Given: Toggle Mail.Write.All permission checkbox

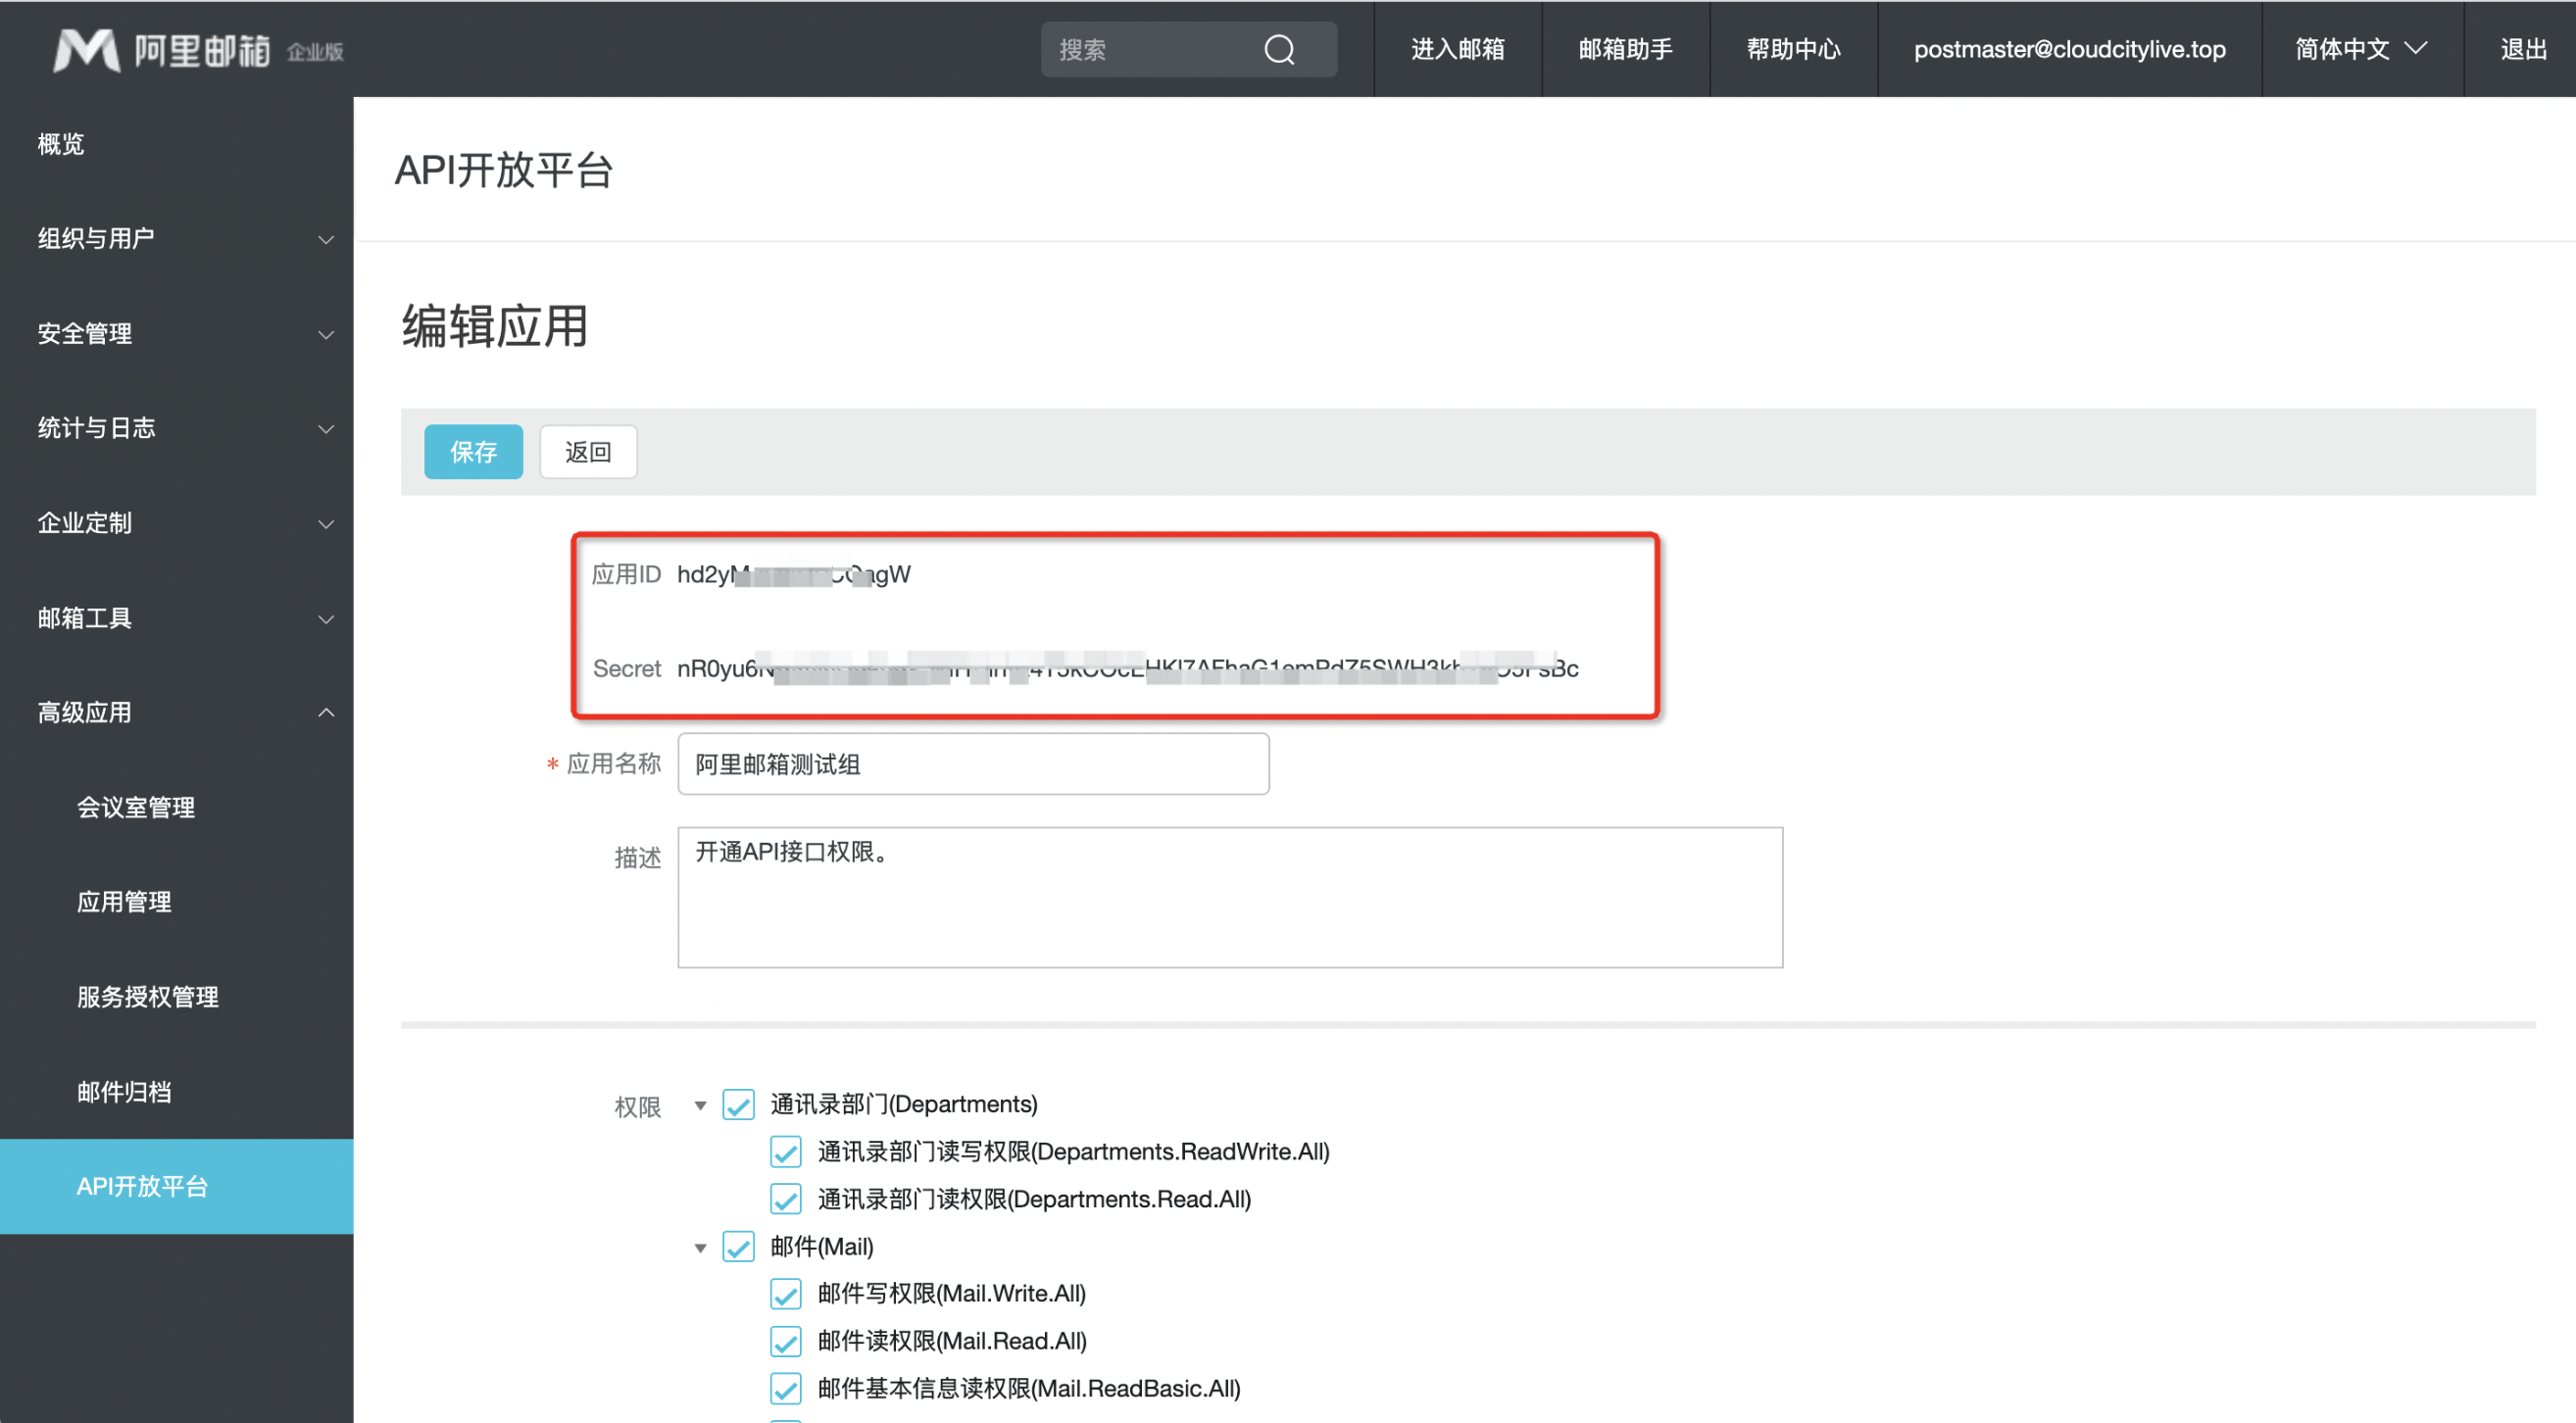Looking at the screenshot, I should tap(785, 1294).
